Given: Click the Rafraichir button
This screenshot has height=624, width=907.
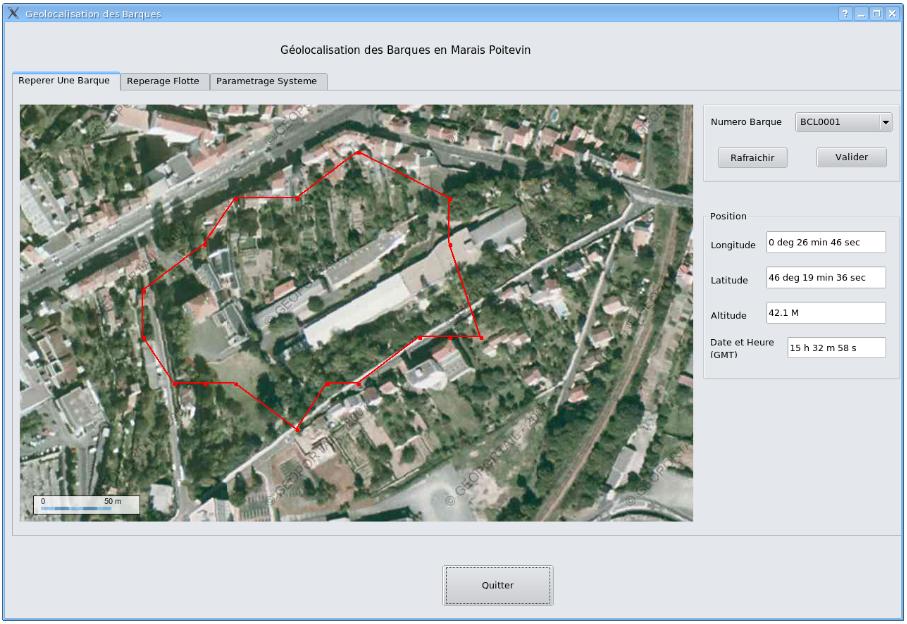Looking at the screenshot, I should pos(752,157).
